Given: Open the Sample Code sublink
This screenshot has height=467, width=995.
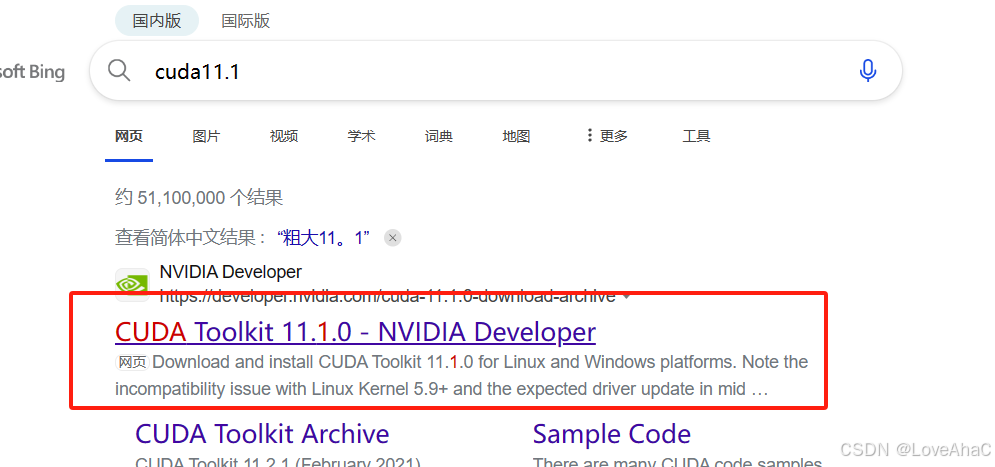Looking at the screenshot, I should coord(612,434).
